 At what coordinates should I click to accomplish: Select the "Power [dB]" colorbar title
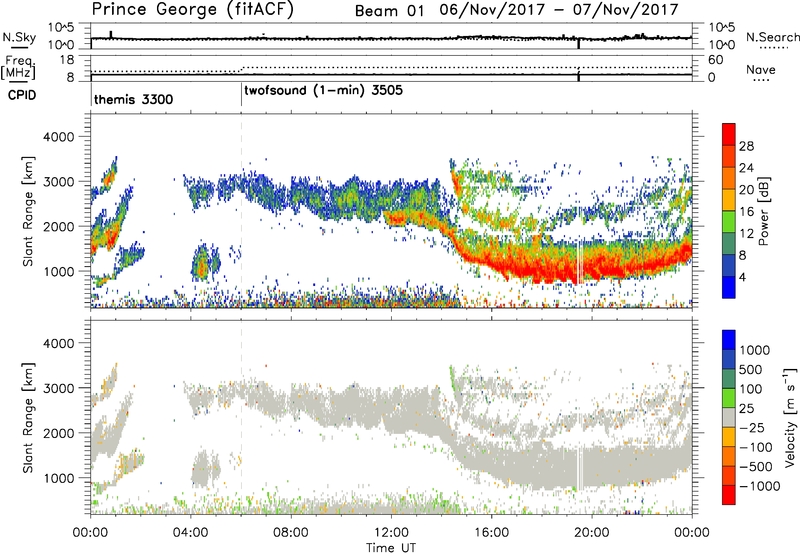click(764, 211)
